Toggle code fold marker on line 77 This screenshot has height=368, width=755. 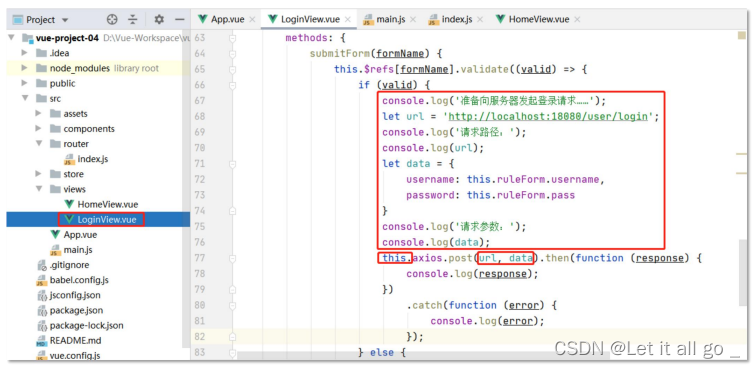(x=233, y=258)
